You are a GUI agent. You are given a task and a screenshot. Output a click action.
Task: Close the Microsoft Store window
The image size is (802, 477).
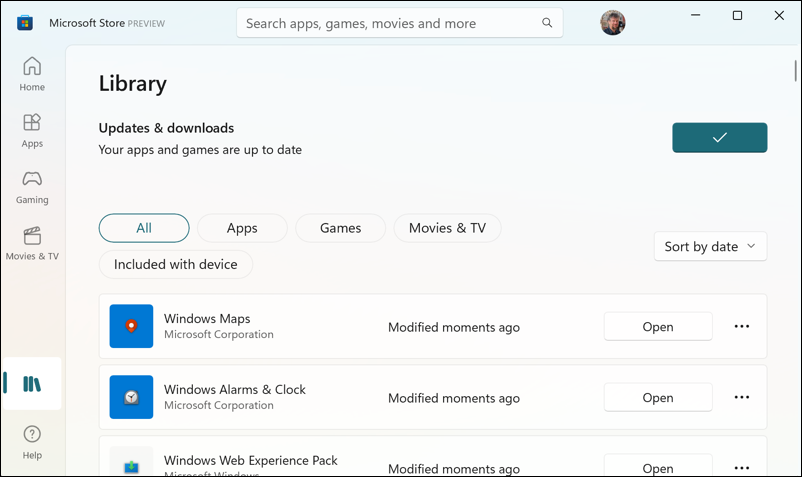779,15
